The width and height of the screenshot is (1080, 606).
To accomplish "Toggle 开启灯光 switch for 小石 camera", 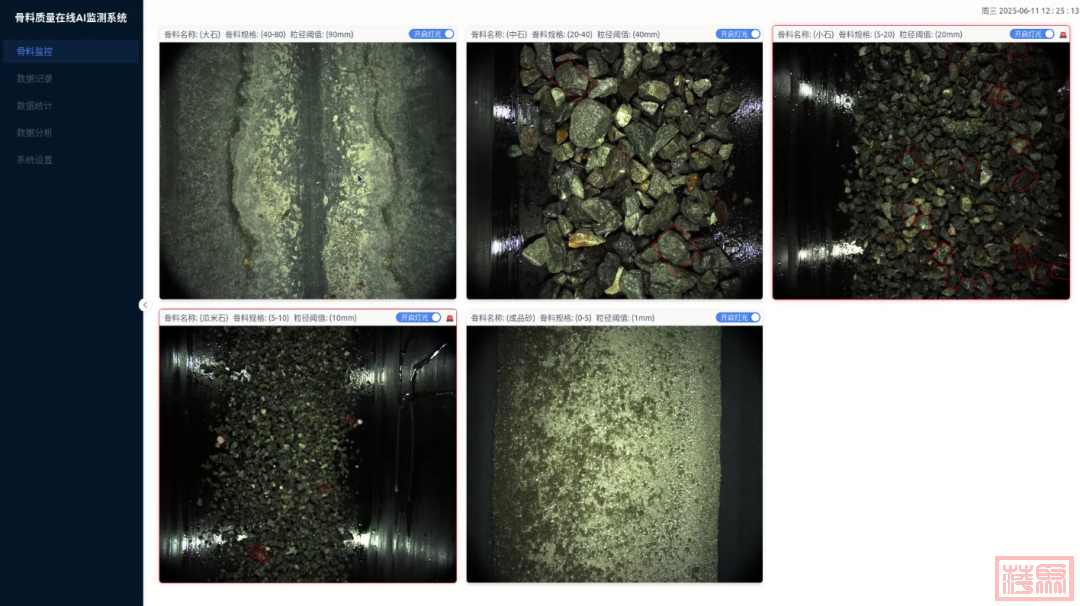I will 1033,34.
